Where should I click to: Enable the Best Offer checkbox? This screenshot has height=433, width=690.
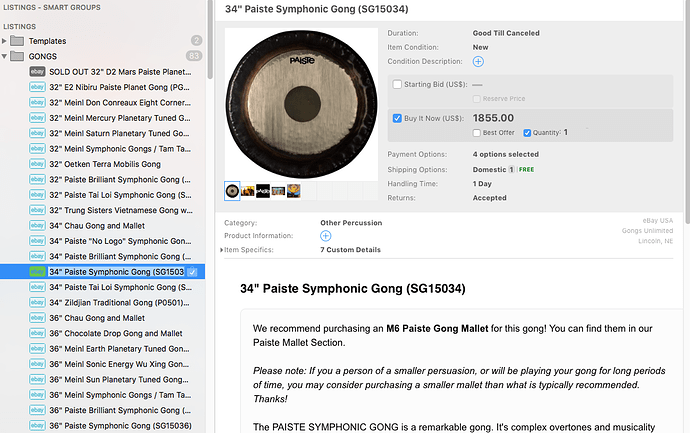click(477, 132)
